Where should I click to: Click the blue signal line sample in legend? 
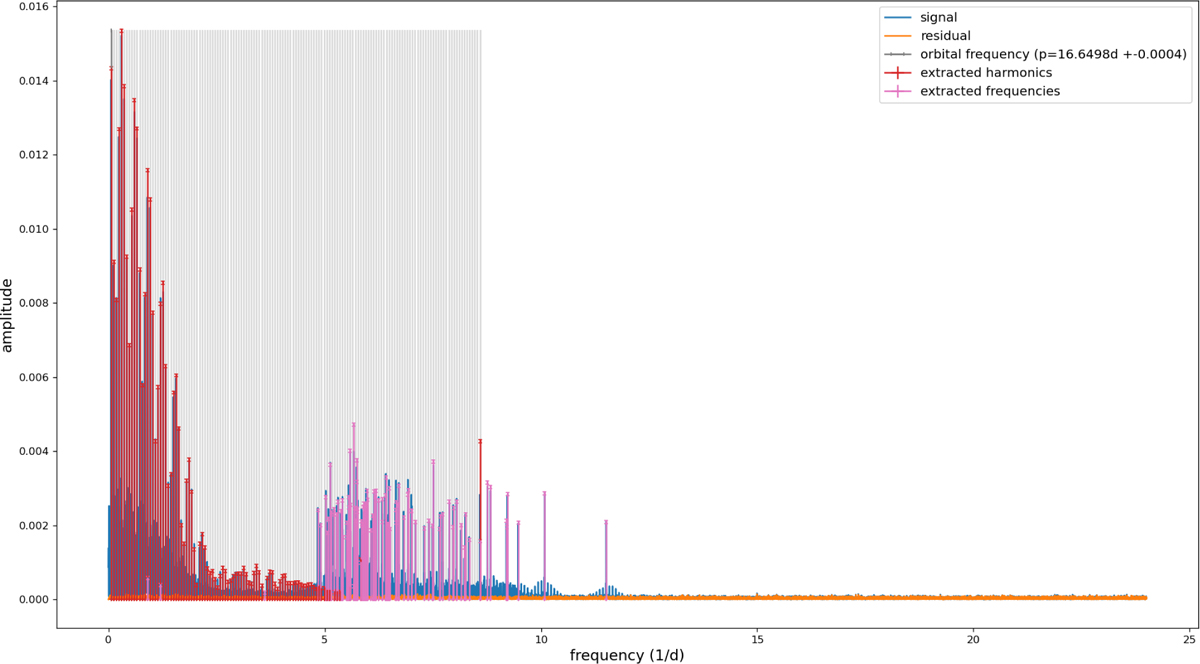(x=900, y=17)
